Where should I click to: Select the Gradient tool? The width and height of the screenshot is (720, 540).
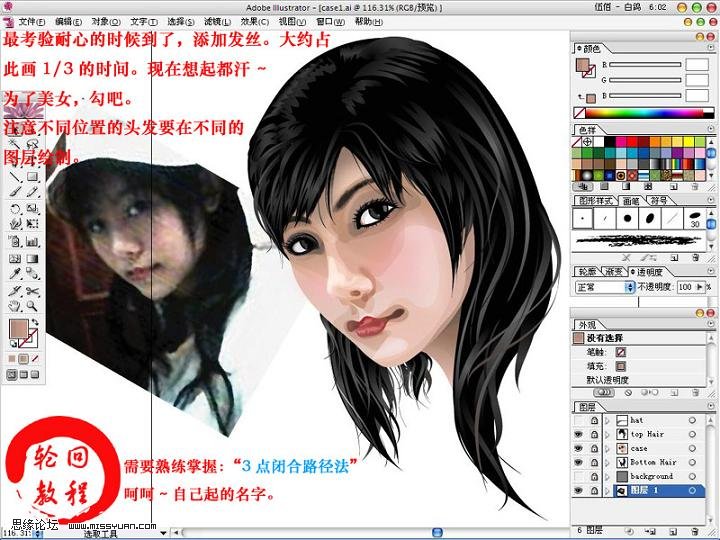[x=32, y=259]
